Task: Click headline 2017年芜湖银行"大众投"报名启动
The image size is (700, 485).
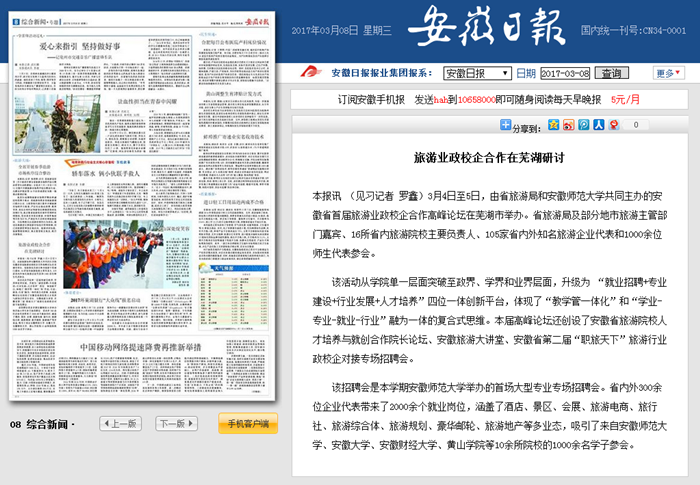Action: tap(105, 300)
